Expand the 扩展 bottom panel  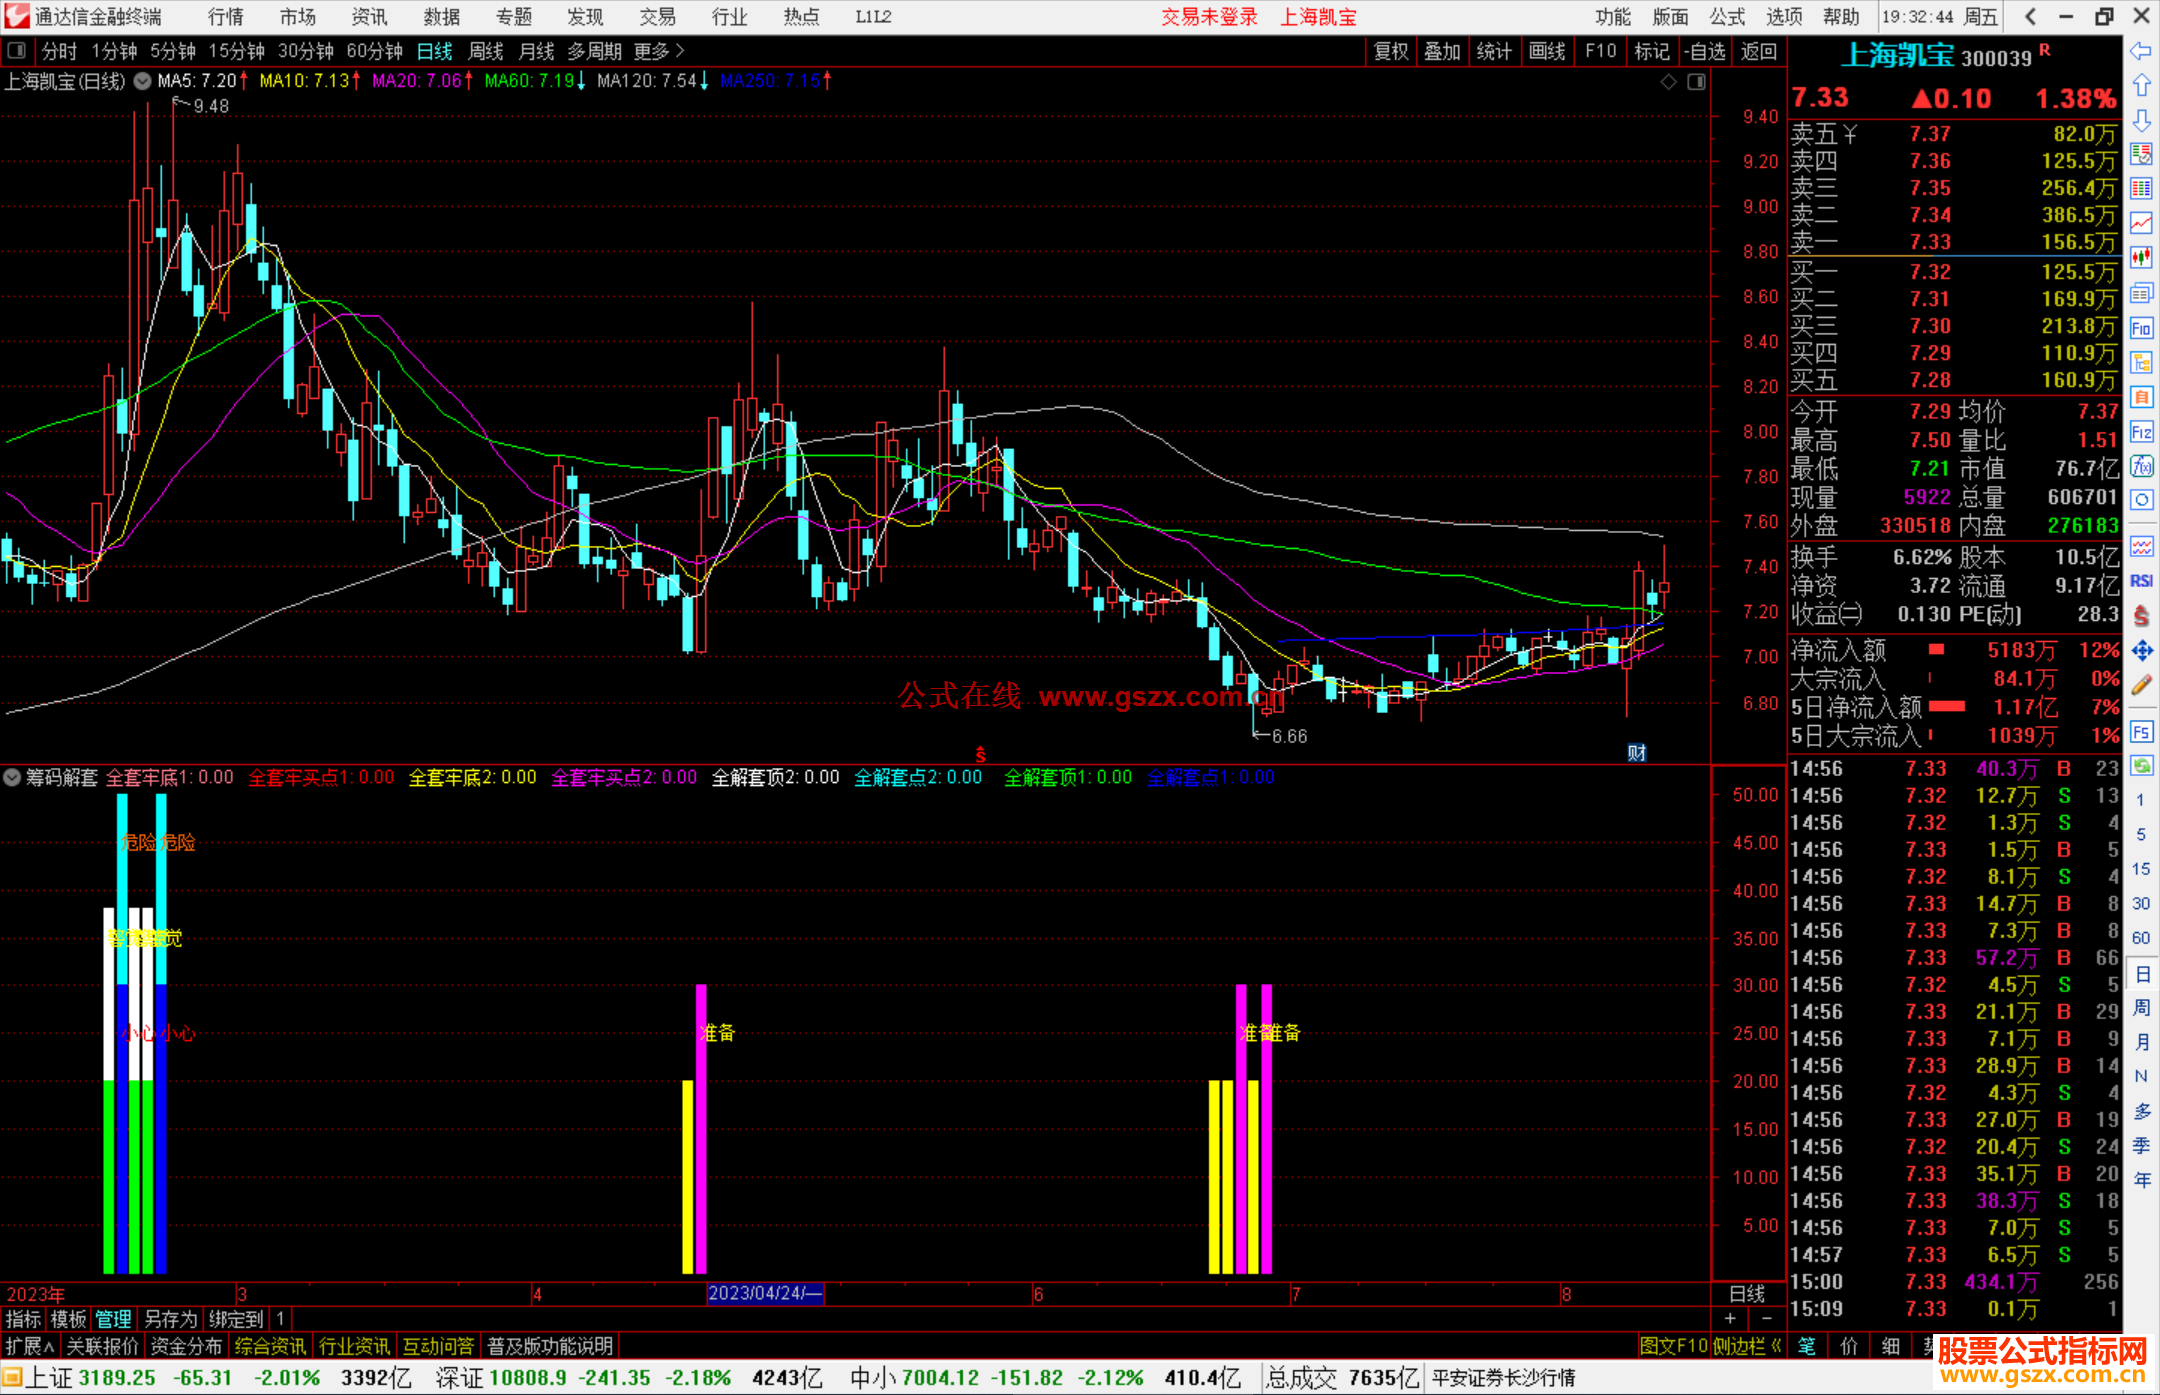tap(29, 1346)
